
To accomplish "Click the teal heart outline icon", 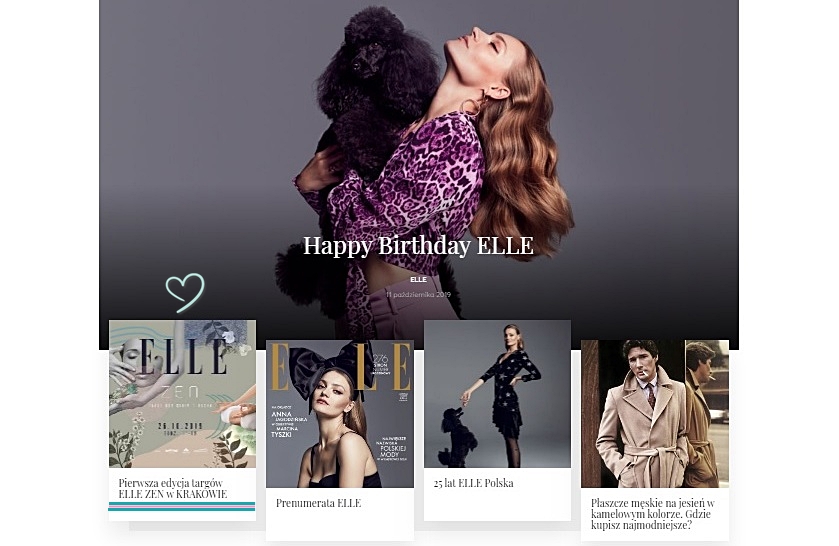I will click(x=185, y=292).
